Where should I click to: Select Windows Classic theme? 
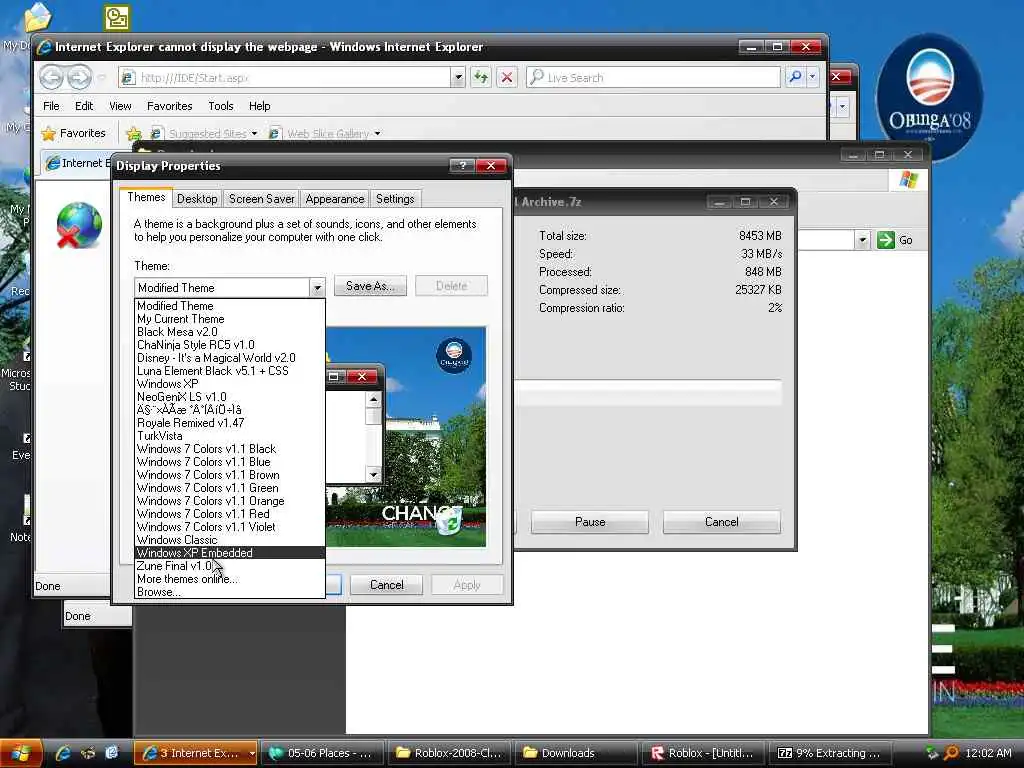click(229, 540)
